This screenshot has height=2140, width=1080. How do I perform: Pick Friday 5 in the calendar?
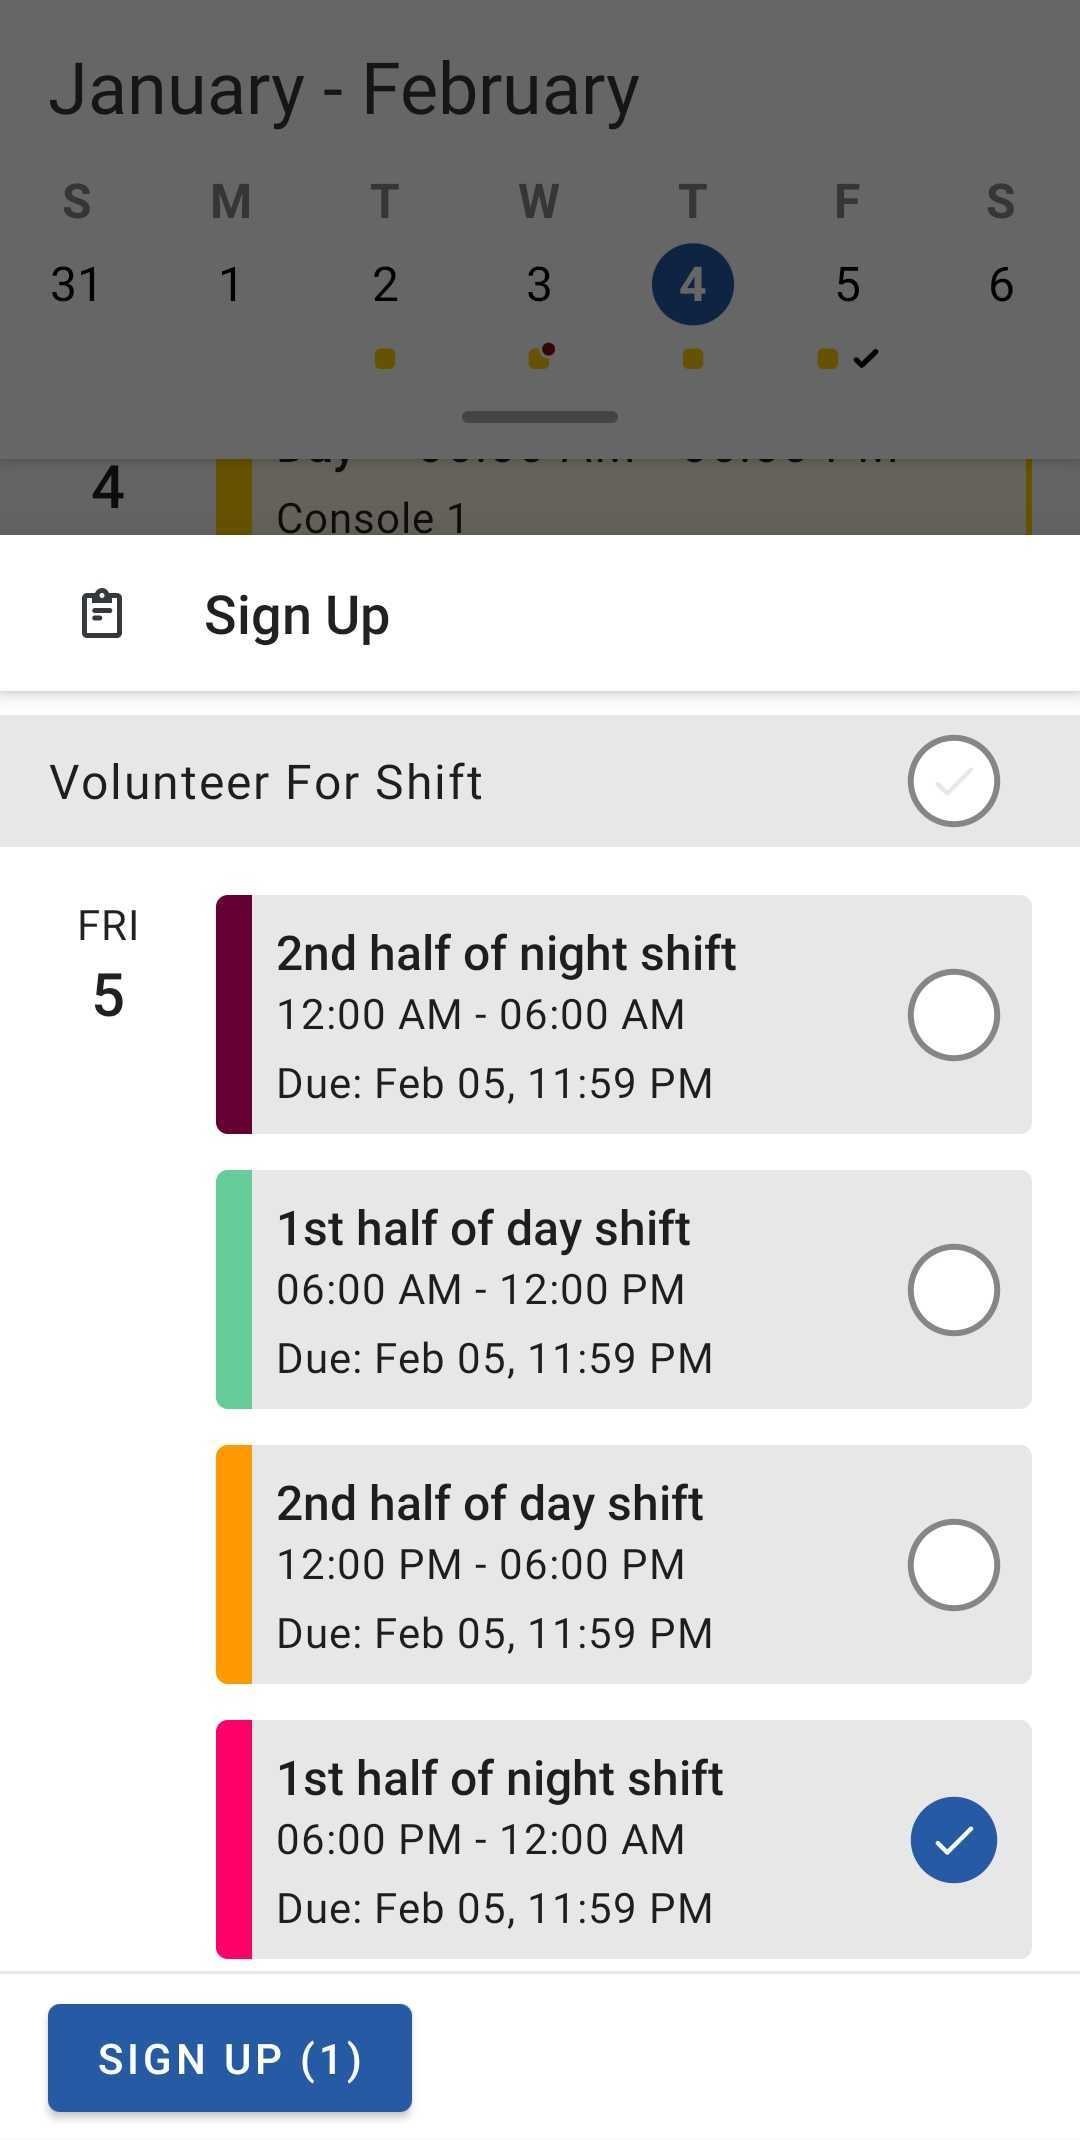(x=847, y=285)
